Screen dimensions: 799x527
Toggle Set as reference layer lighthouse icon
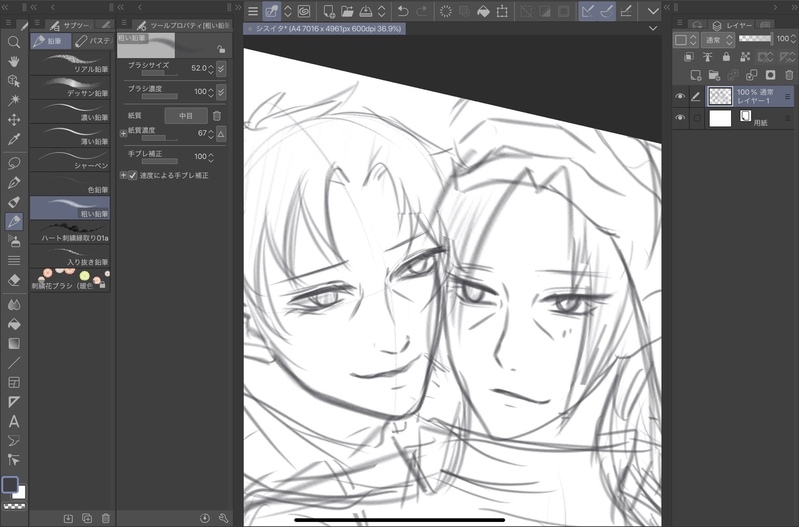pos(707,57)
